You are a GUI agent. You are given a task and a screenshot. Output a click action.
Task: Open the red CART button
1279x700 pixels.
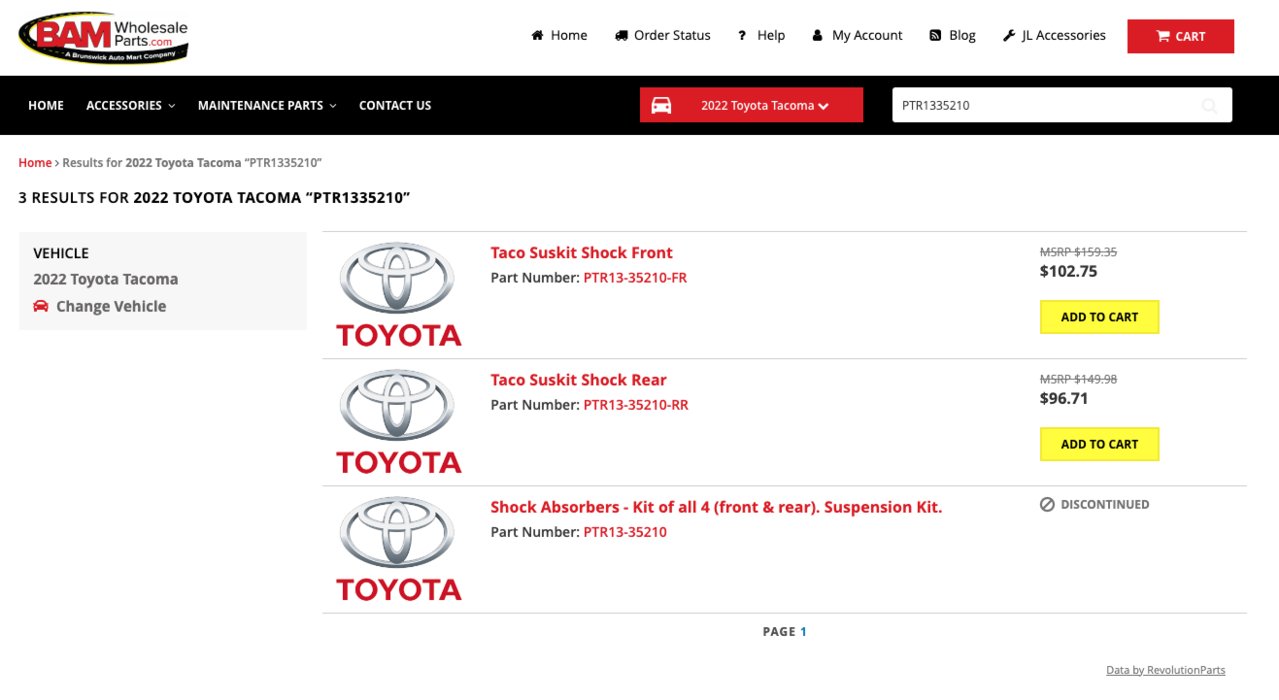pyautogui.click(x=1180, y=36)
